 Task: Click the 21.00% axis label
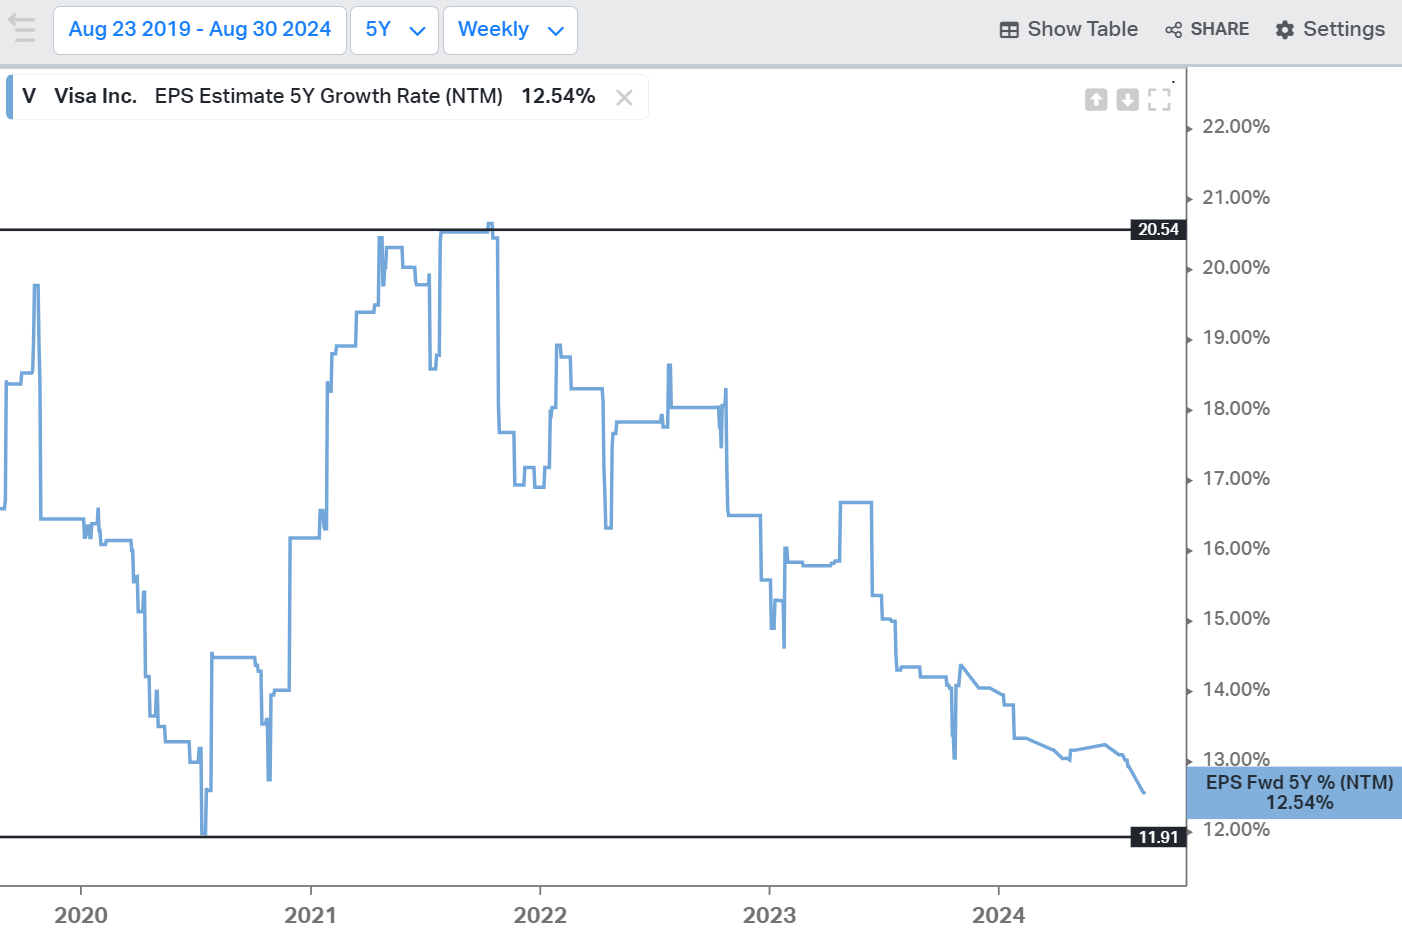tap(1236, 197)
